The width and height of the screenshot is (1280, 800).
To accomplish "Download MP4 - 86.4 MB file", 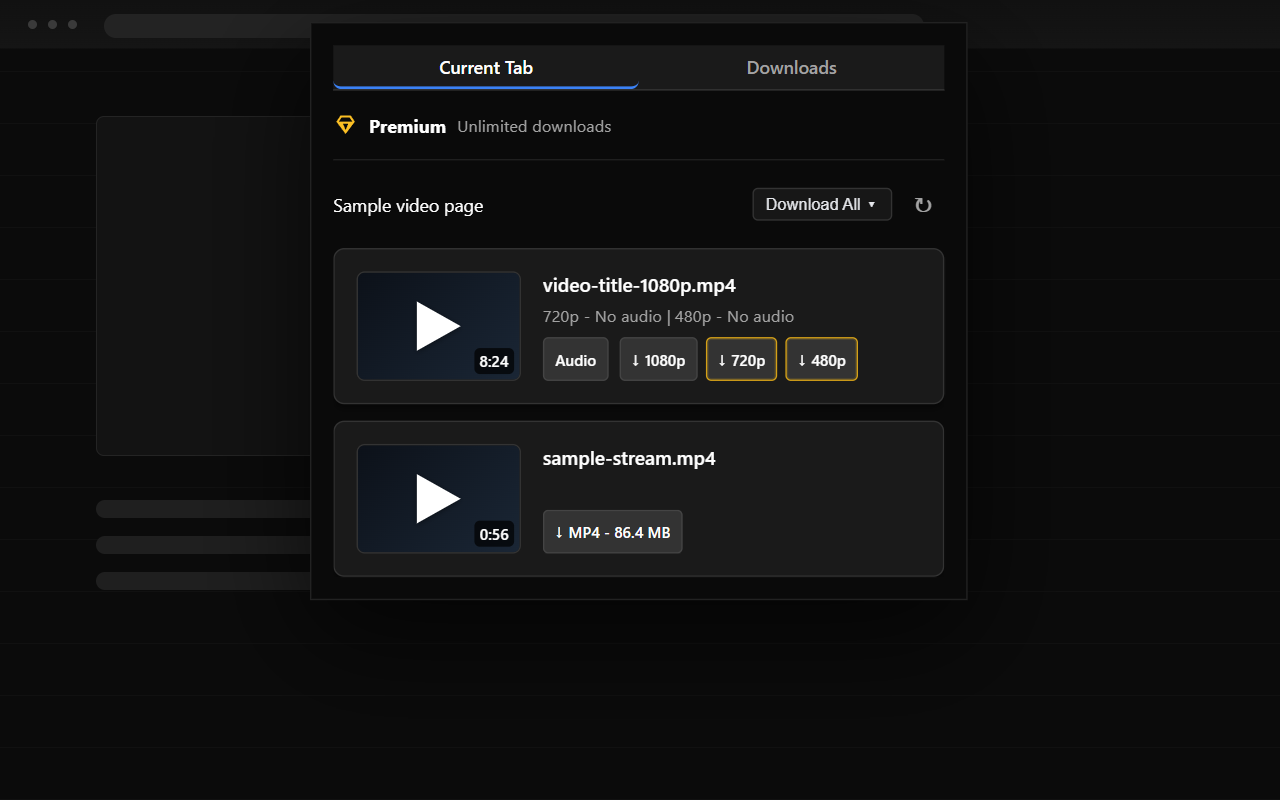I will click(x=612, y=532).
